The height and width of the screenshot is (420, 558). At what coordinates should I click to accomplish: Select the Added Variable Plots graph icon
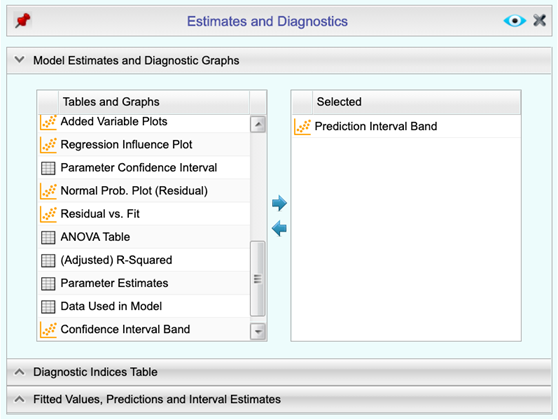click(48, 122)
